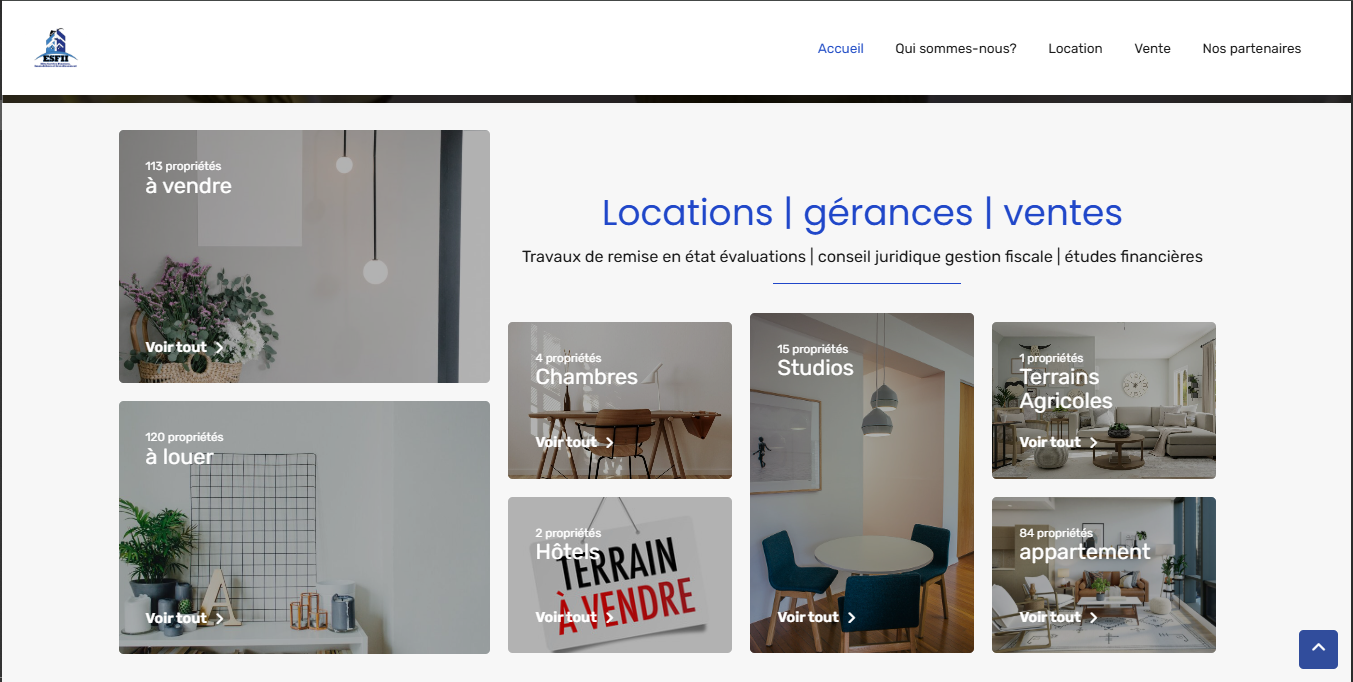Click the chevron arrow on the Chambres card
The image size is (1353, 682).
(x=610, y=443)
